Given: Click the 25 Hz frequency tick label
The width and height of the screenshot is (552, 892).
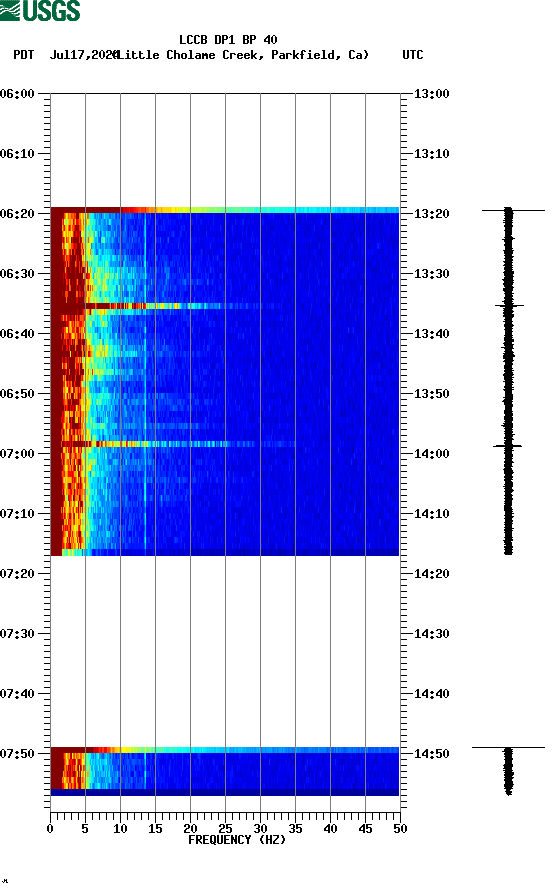Looking at the screenshot, I should pos(225,828).
